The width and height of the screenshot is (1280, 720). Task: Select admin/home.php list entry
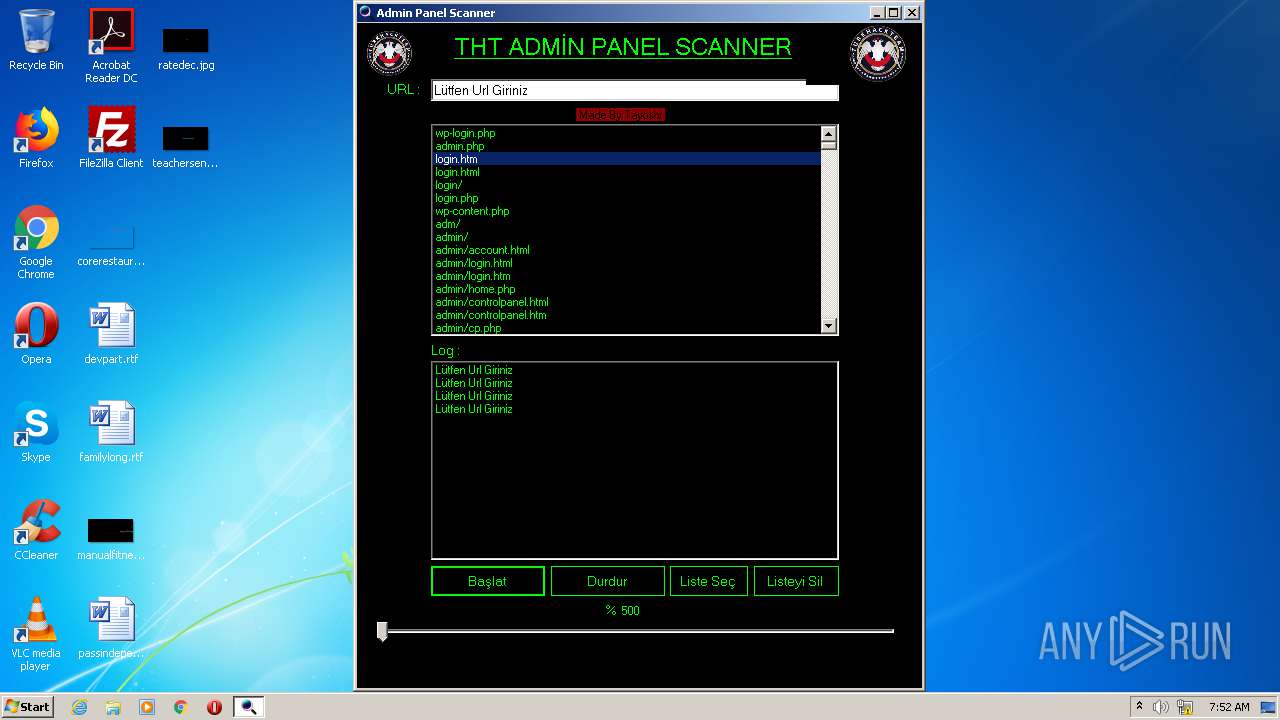click(626, 289)
